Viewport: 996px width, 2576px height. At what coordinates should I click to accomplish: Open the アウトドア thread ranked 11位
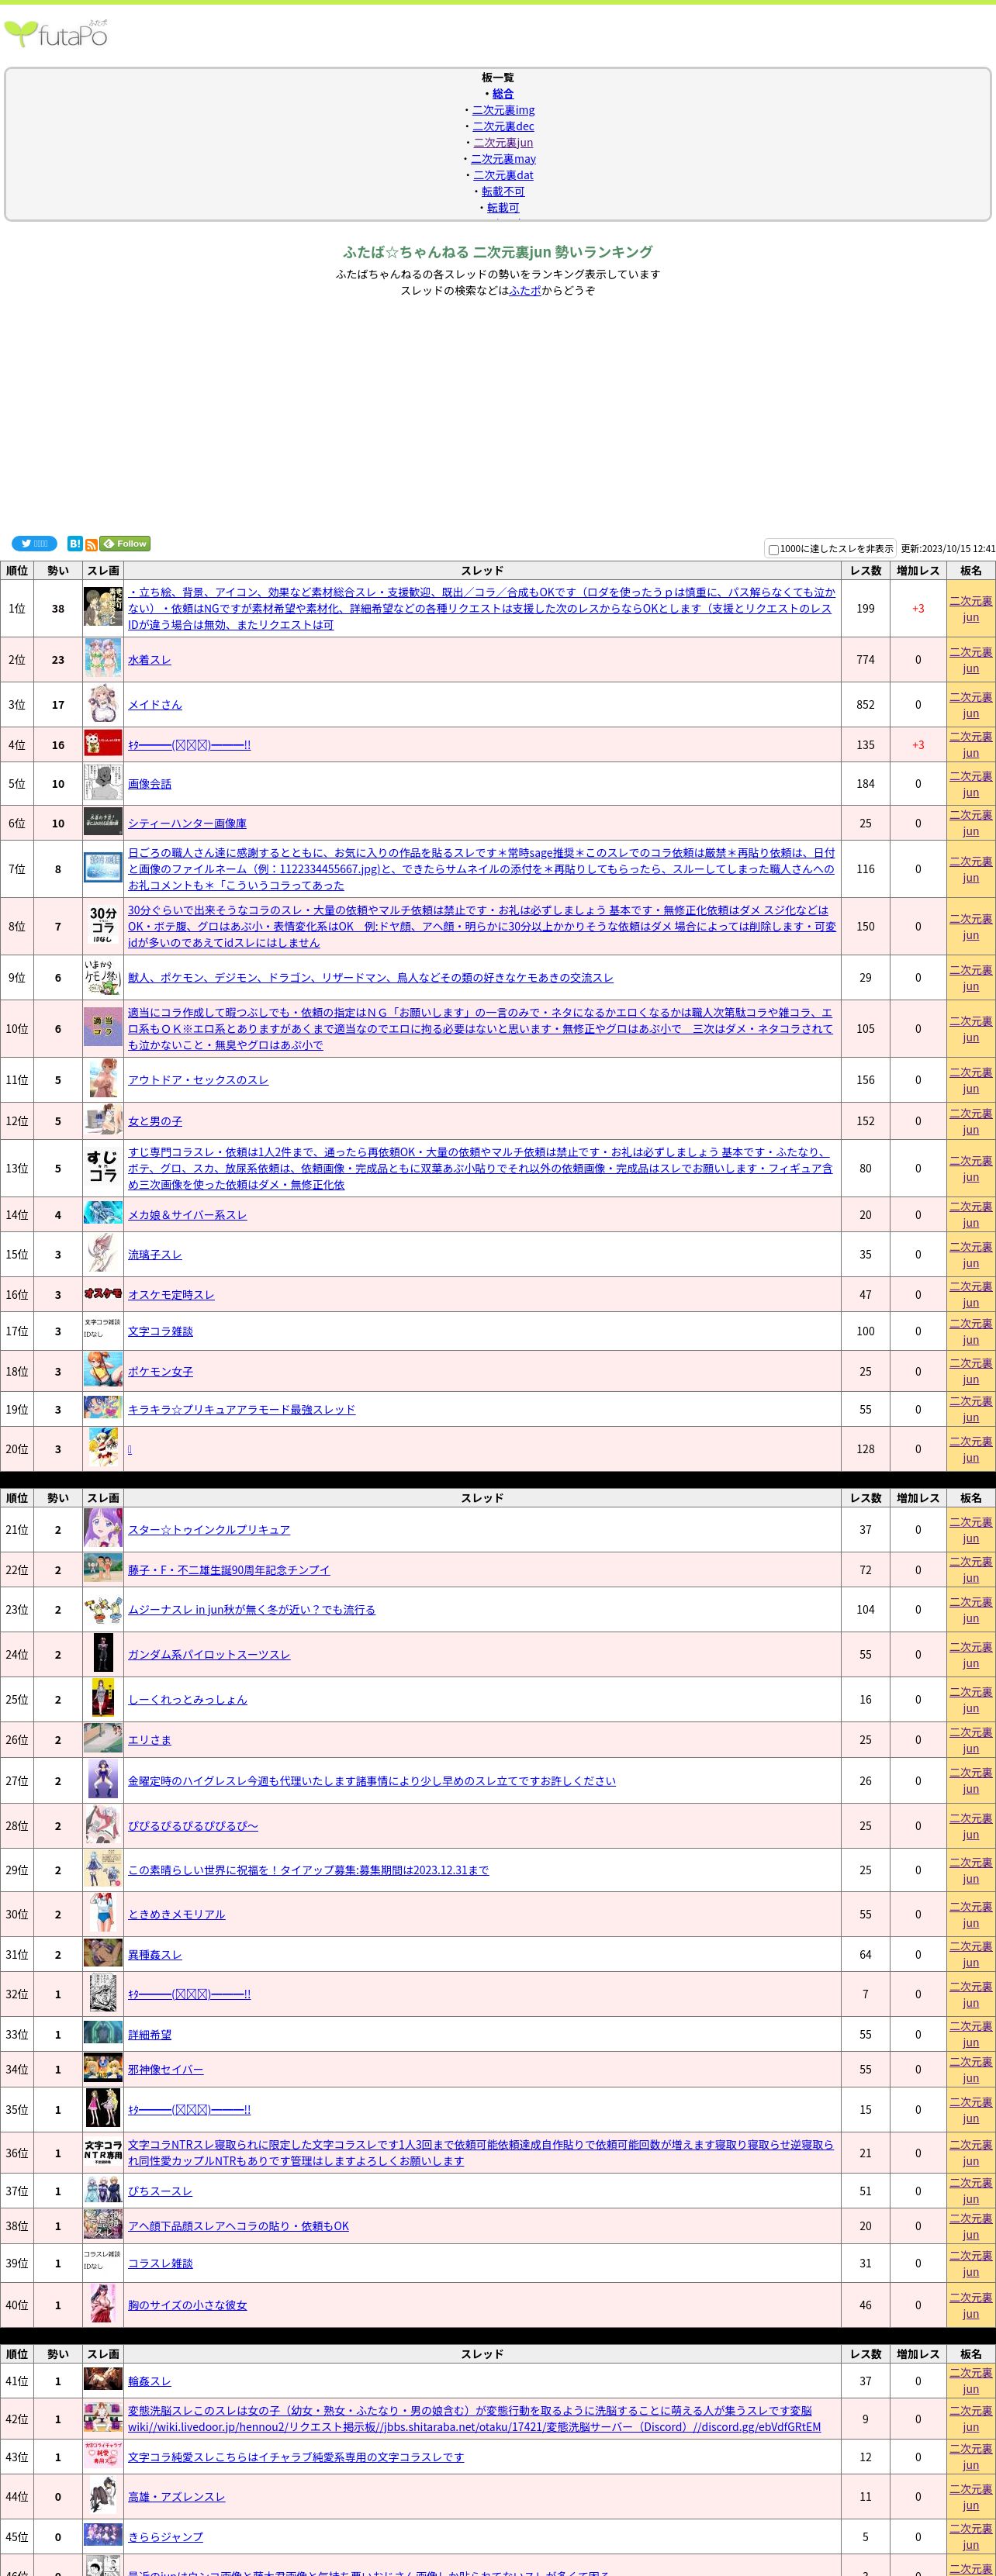198,1080
